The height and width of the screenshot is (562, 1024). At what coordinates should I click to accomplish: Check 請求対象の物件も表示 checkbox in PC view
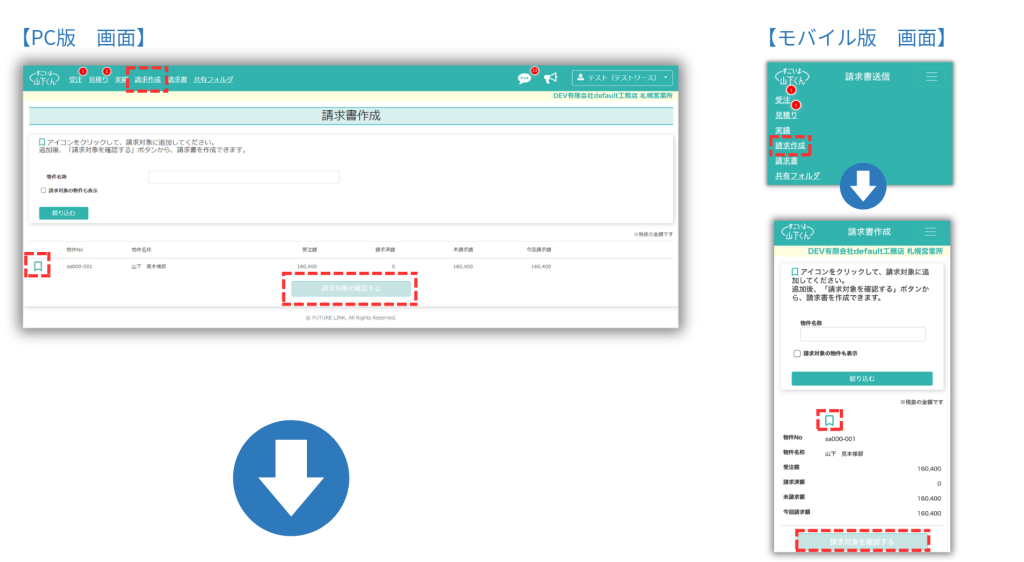[44, 190]
